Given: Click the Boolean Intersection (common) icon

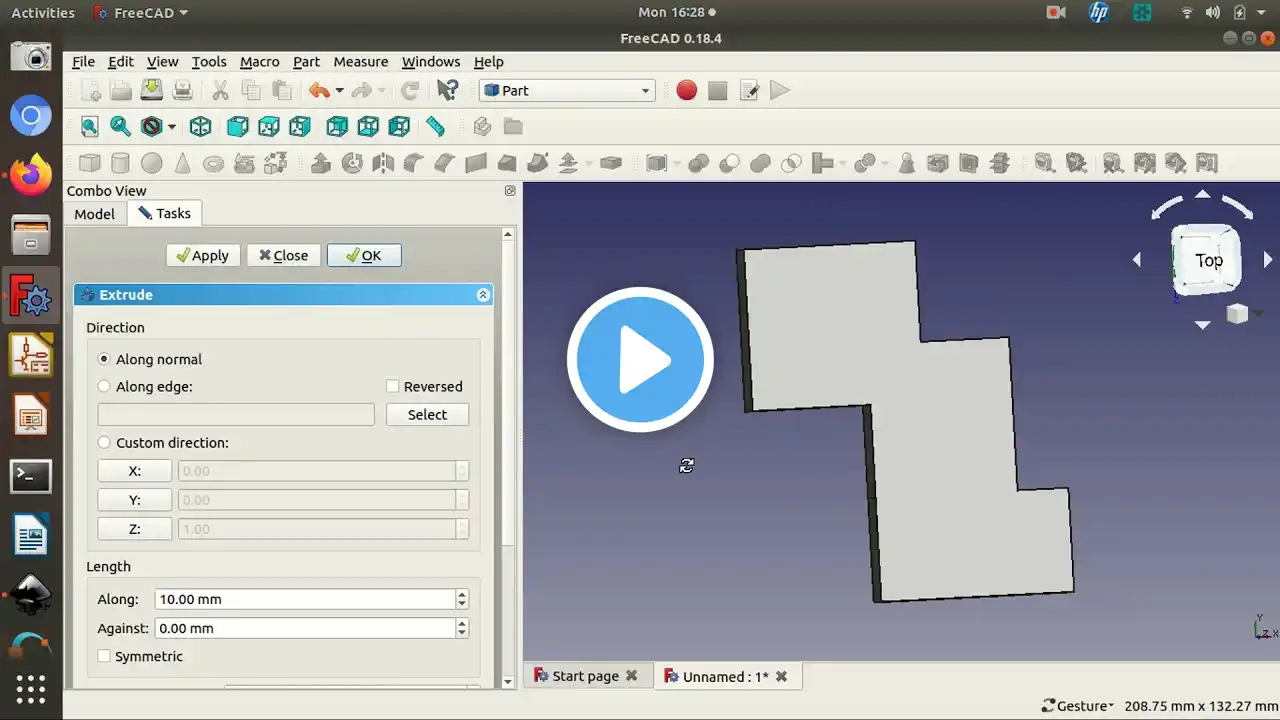Looking at the screenshot, I should [791, 163].
